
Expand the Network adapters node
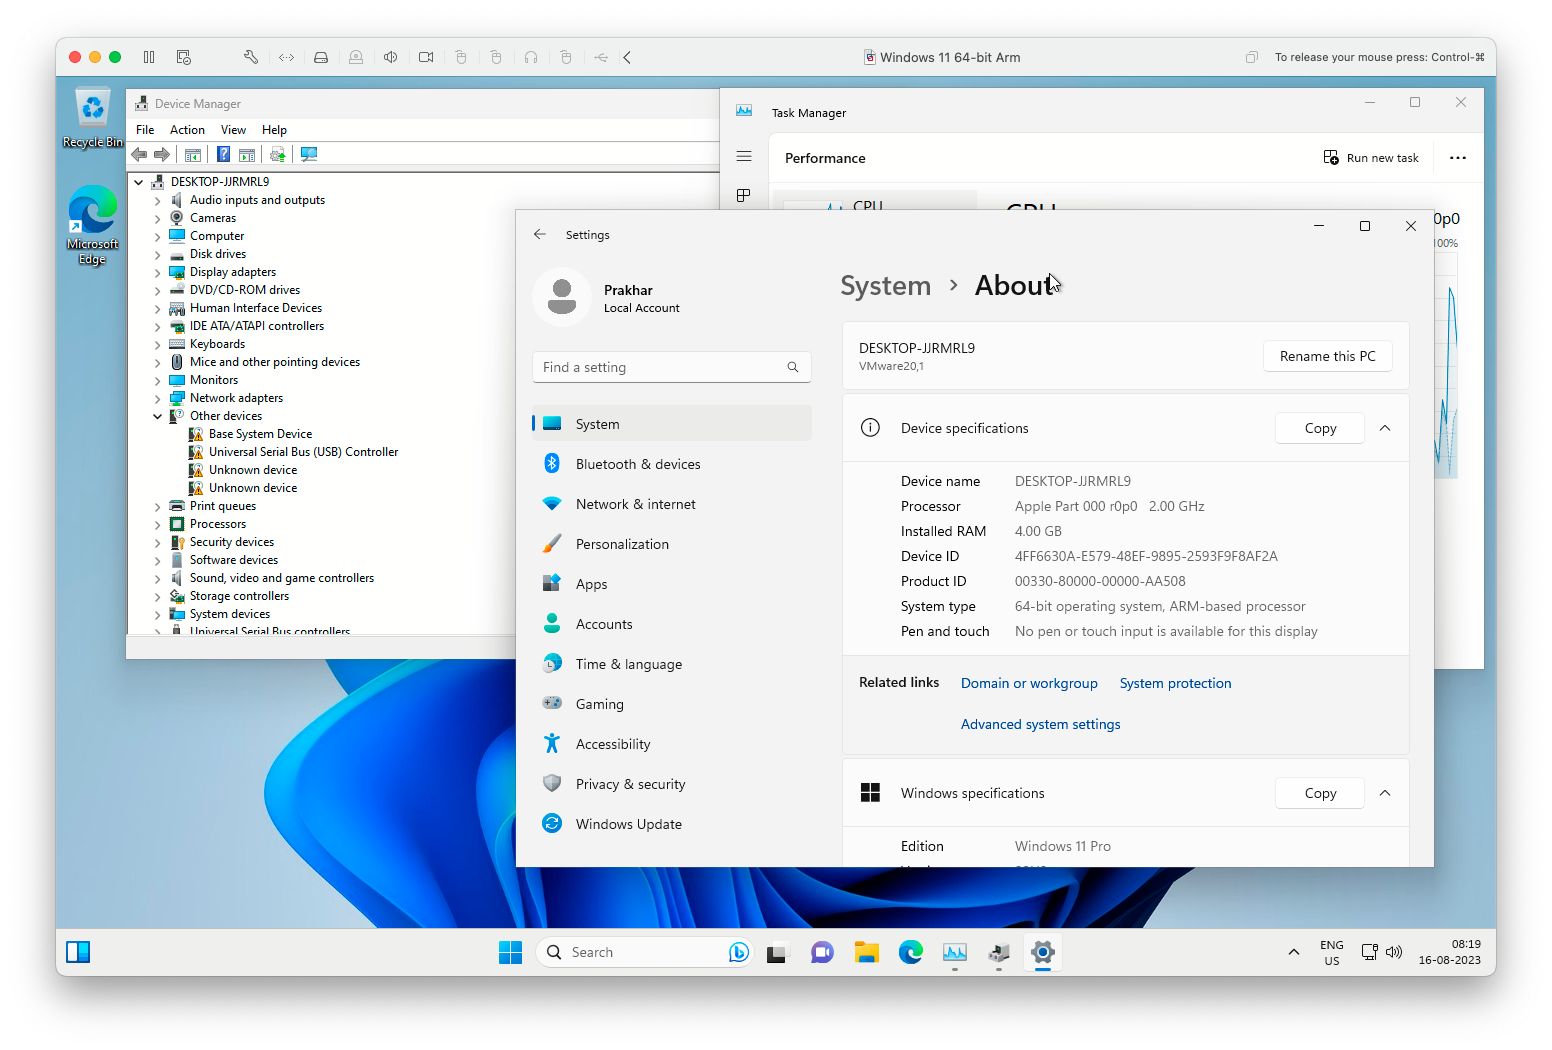(x=158, y=398)
